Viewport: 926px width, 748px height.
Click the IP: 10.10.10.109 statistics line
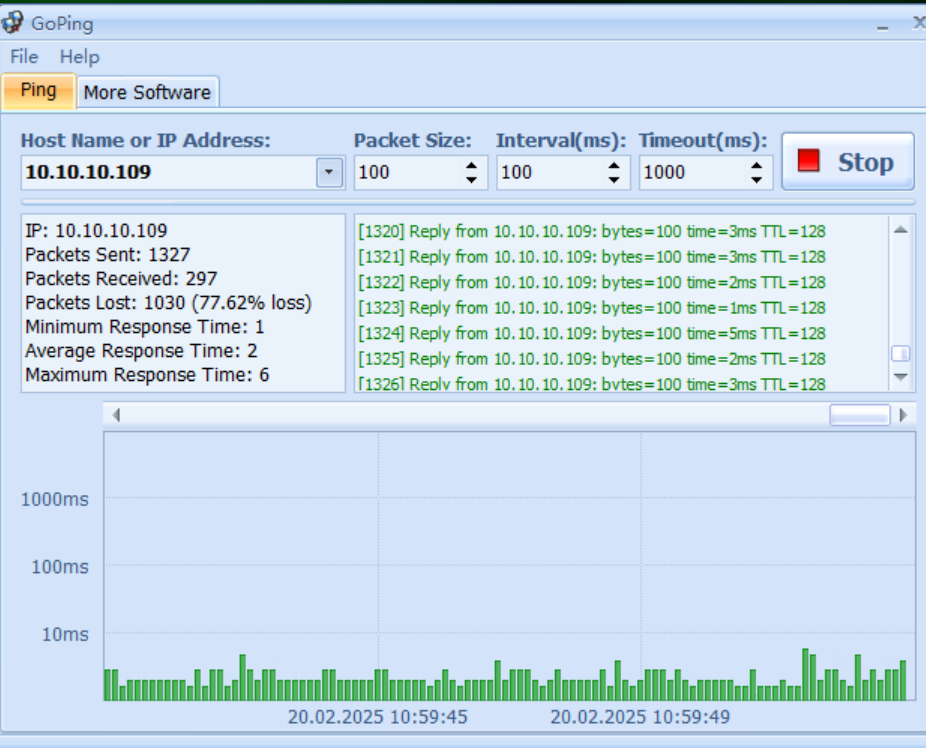(x=96, y=230)
